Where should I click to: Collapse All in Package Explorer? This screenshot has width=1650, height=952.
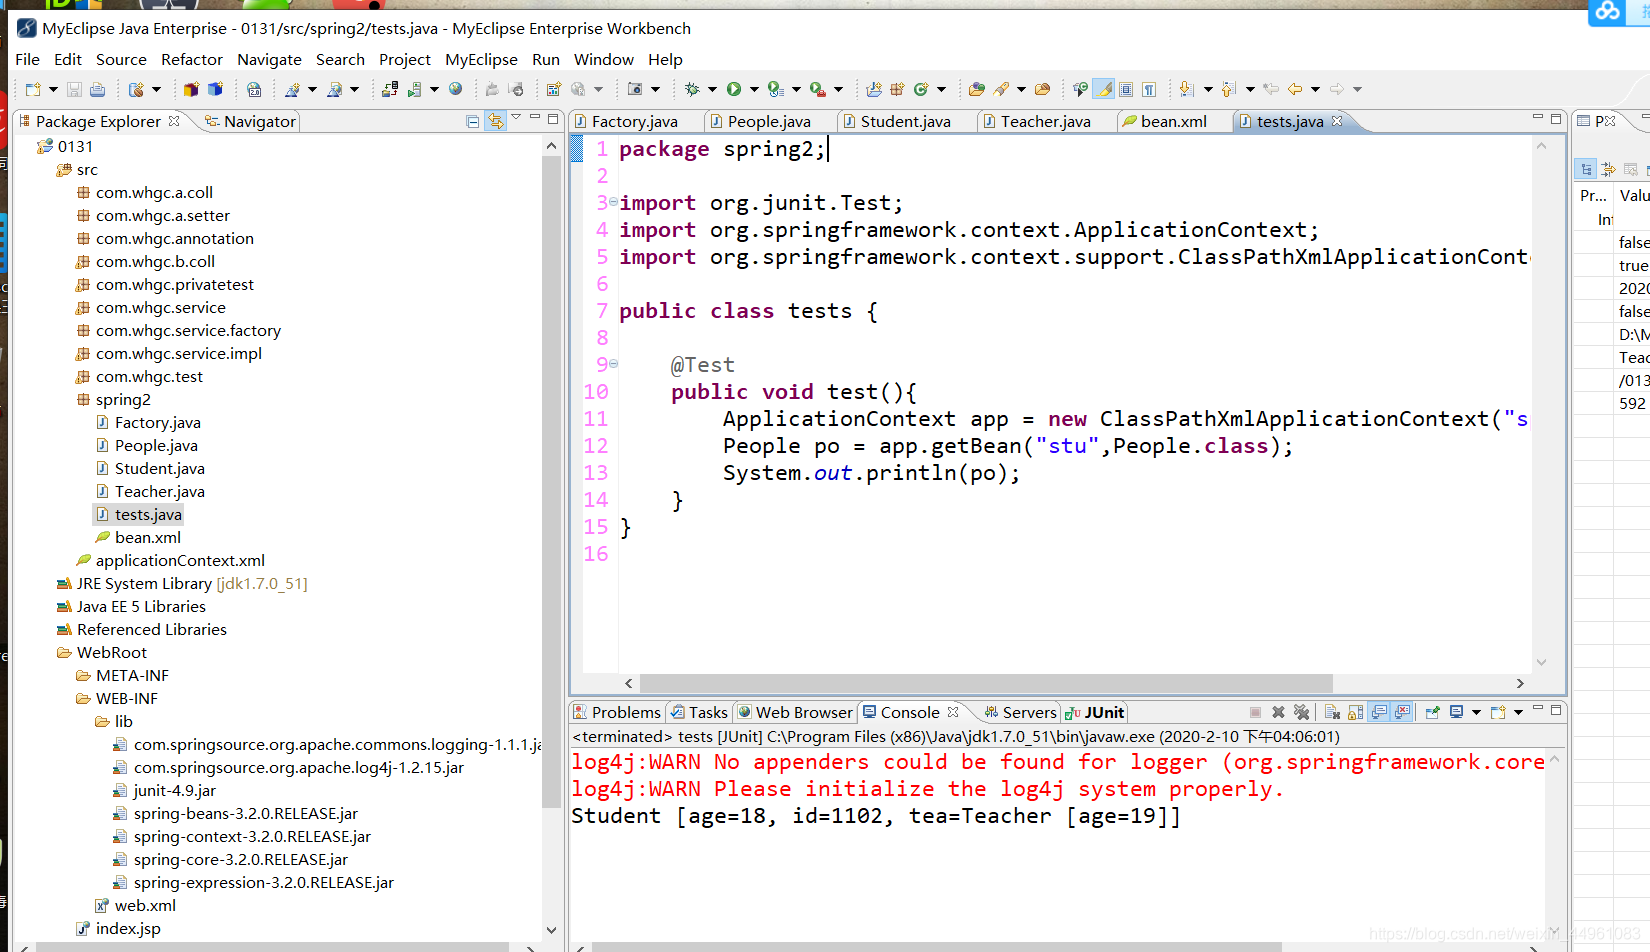[471, 120]
